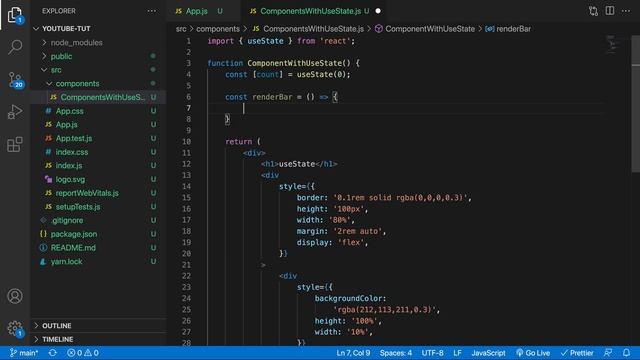Change indentation Spaces: 4

[396, 353]
